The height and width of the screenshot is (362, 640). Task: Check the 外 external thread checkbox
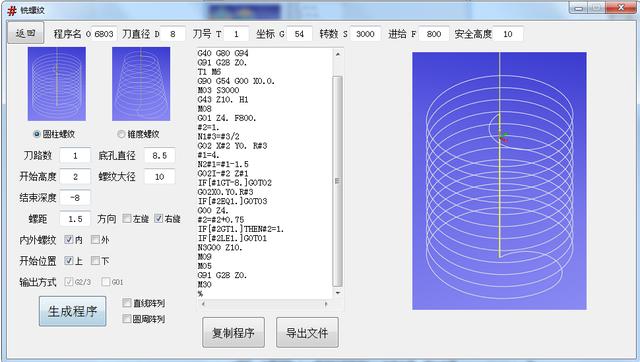click(x=95, y=240)
